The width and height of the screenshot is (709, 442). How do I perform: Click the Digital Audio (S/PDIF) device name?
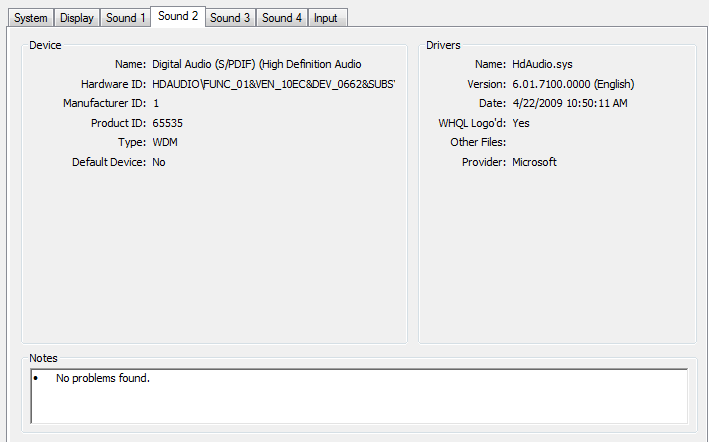click(x=256, y=64)
